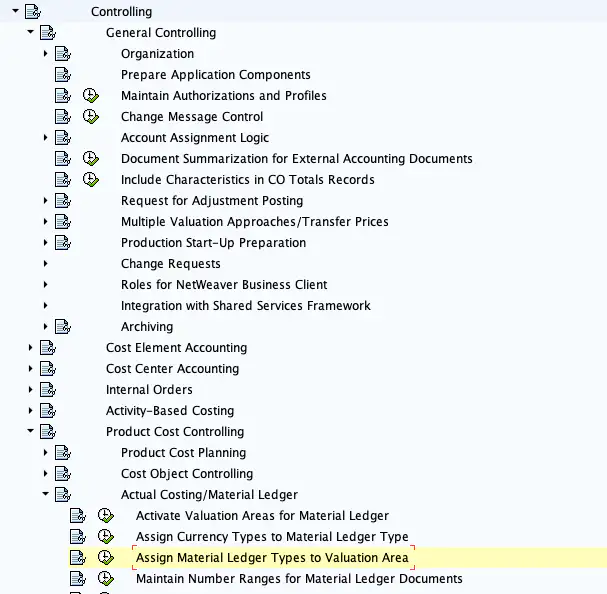Execute Assign Currency Types to Material Ledger Type
Image resolution: width=607 pixels, height=594 pixels.
click(106, 536)
